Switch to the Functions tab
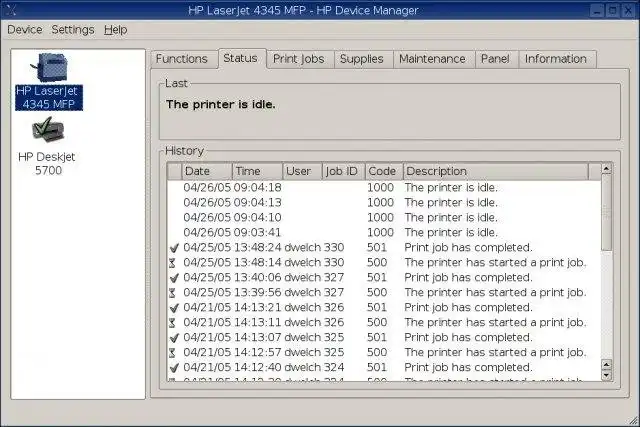Image resolution: width=640 pixels, height=427 pixels. [x=182, y=59]
